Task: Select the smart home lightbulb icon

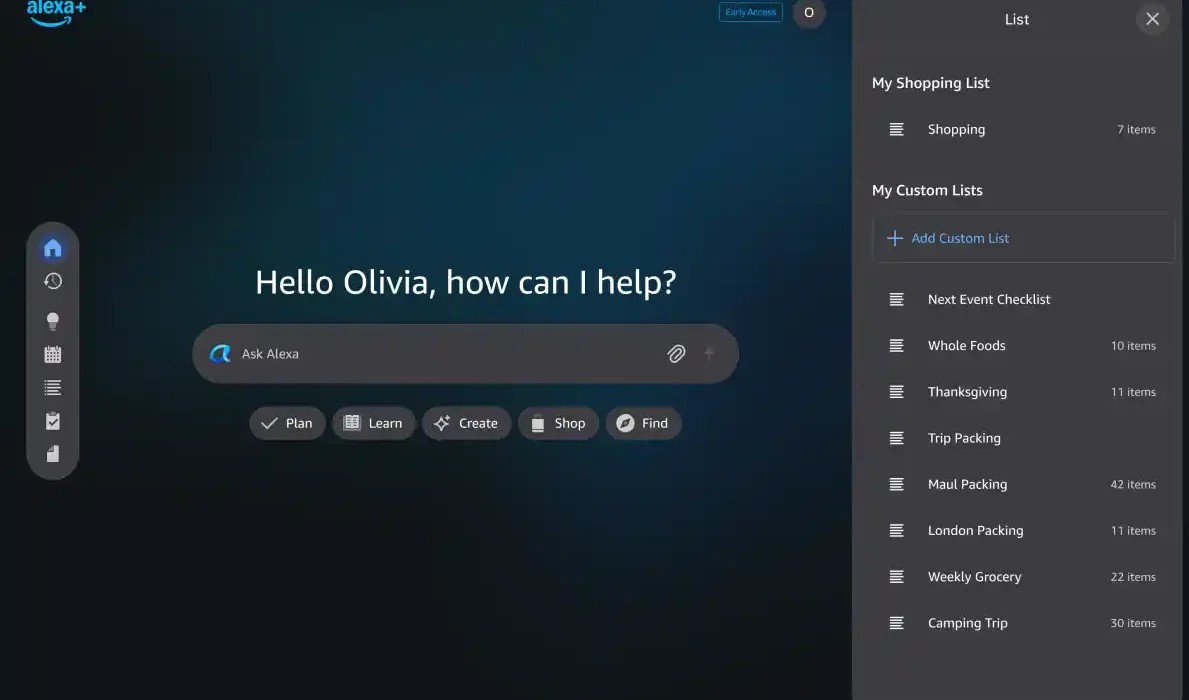Action: pyautogui.click(x=53, y=321)
